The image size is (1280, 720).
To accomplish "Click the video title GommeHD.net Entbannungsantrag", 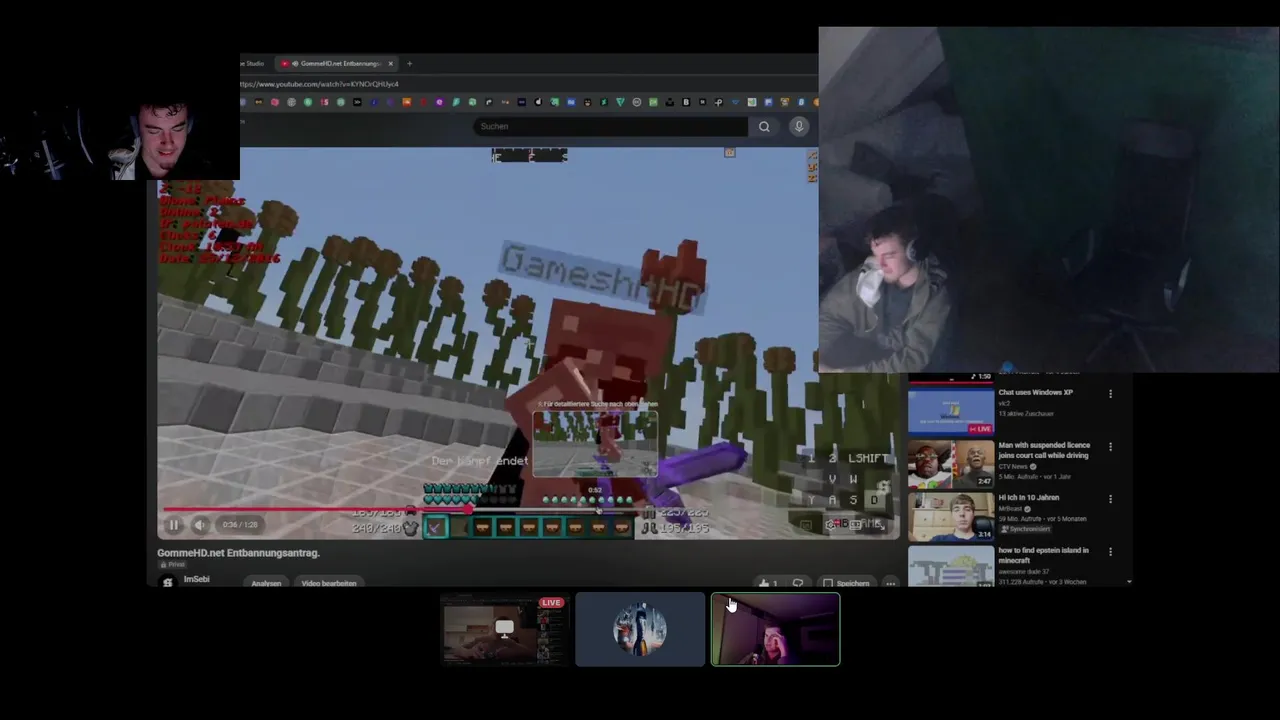I will coord(238,552).
